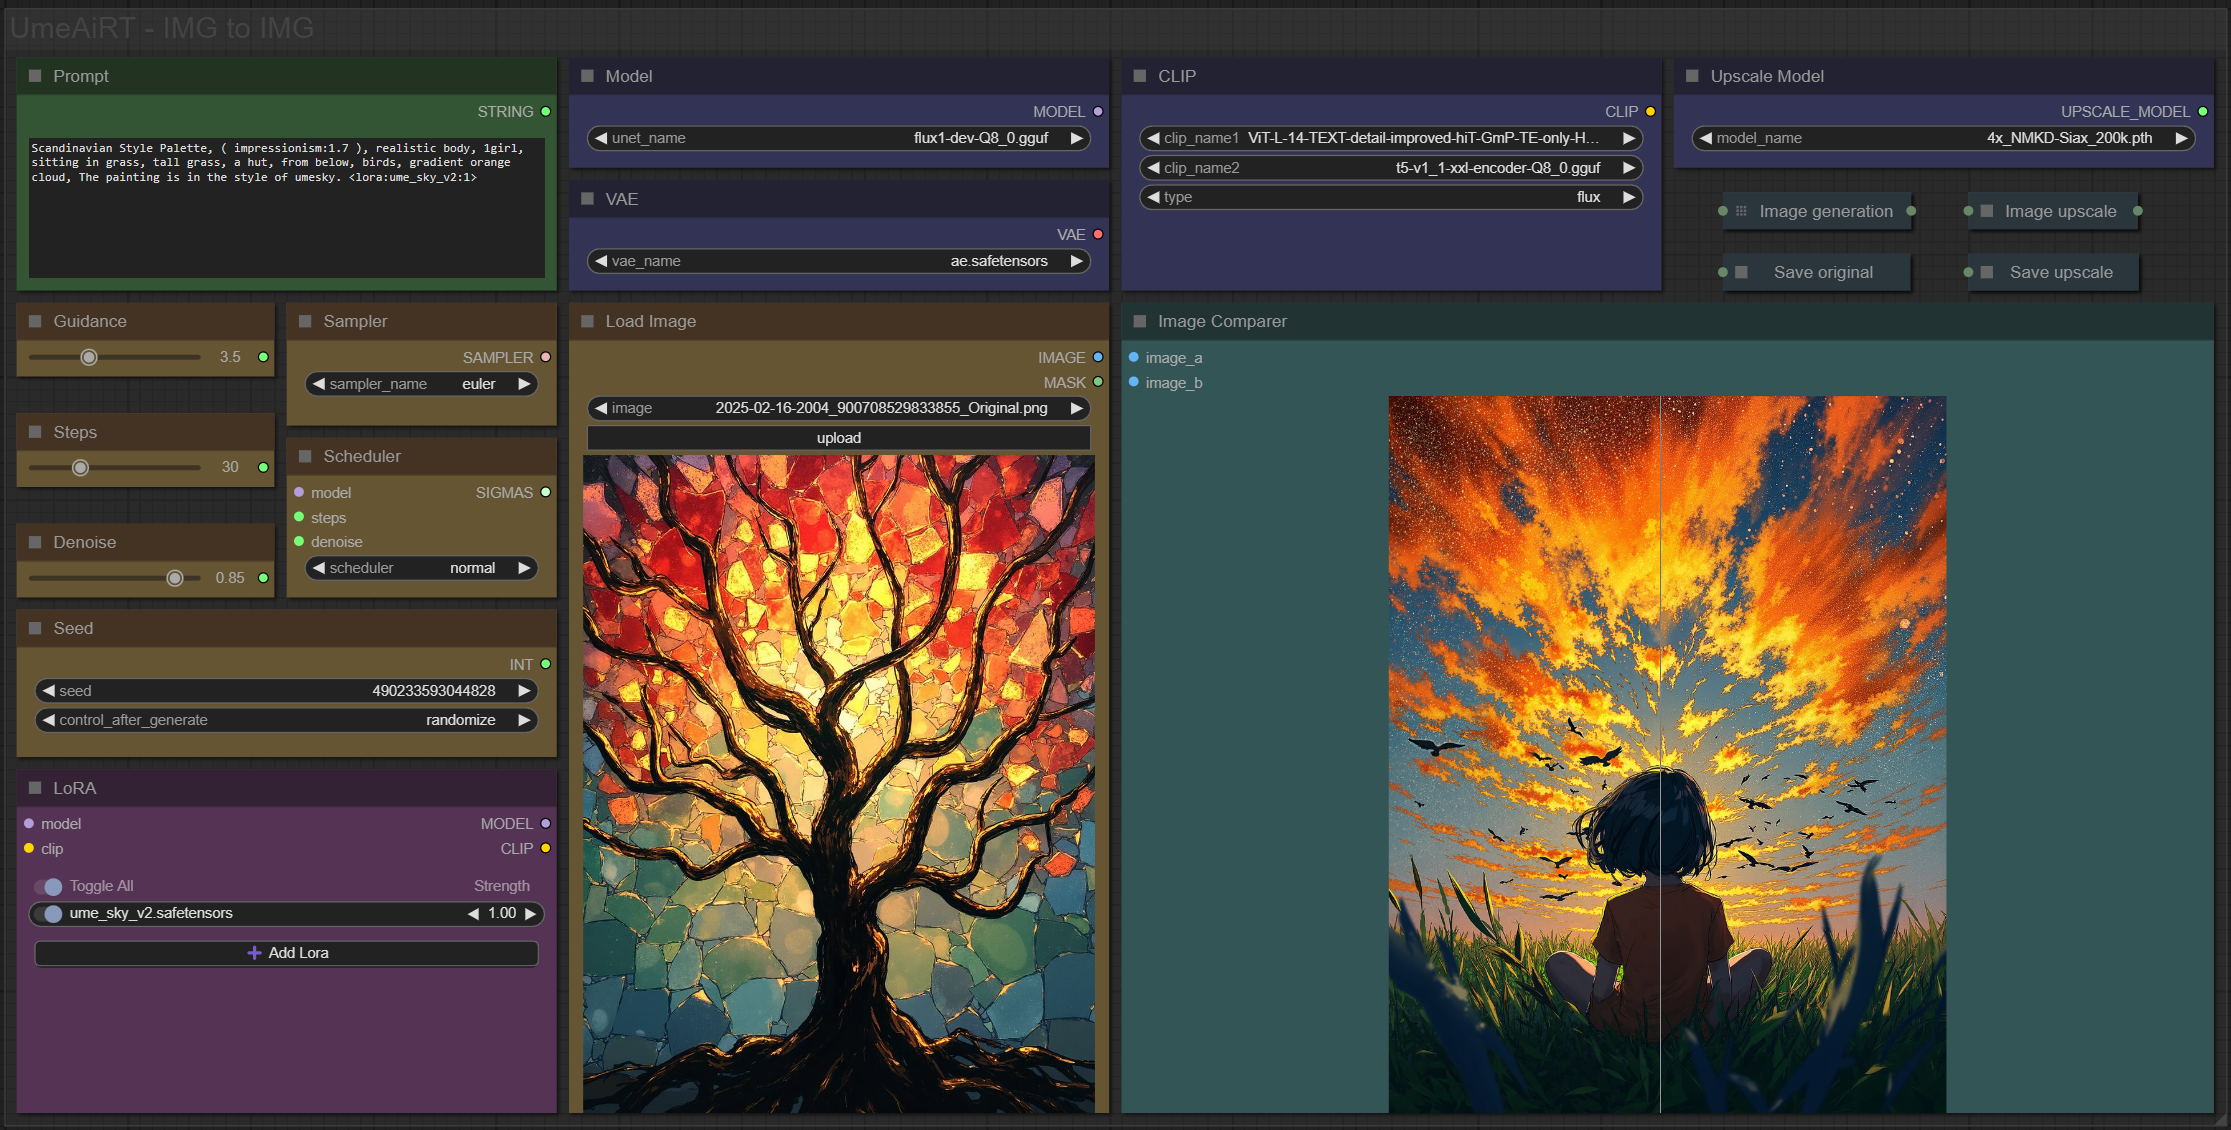Decrease LoRA strength with left arrow
Screen dimensions: 2231x1130
pyautogui.click(x=473, y=913)
